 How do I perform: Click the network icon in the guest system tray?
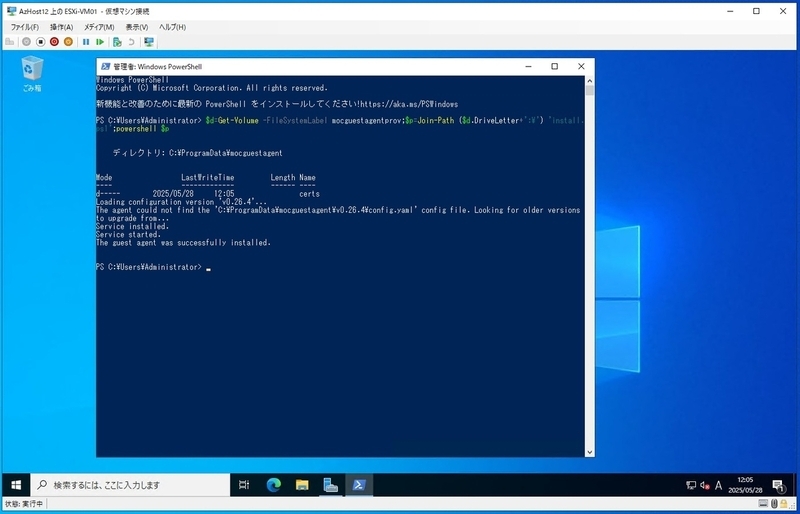[x=691, y=485]
